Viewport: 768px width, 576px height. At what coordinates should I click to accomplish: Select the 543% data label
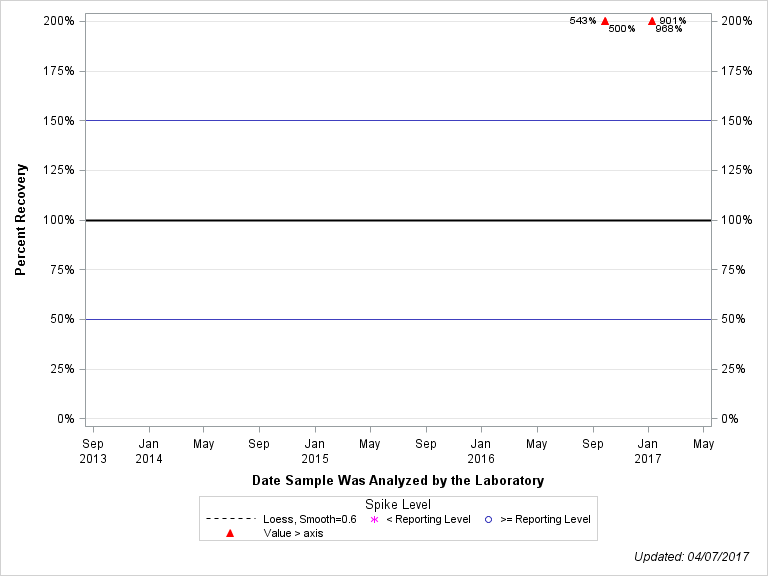click(x=583, y=21)
